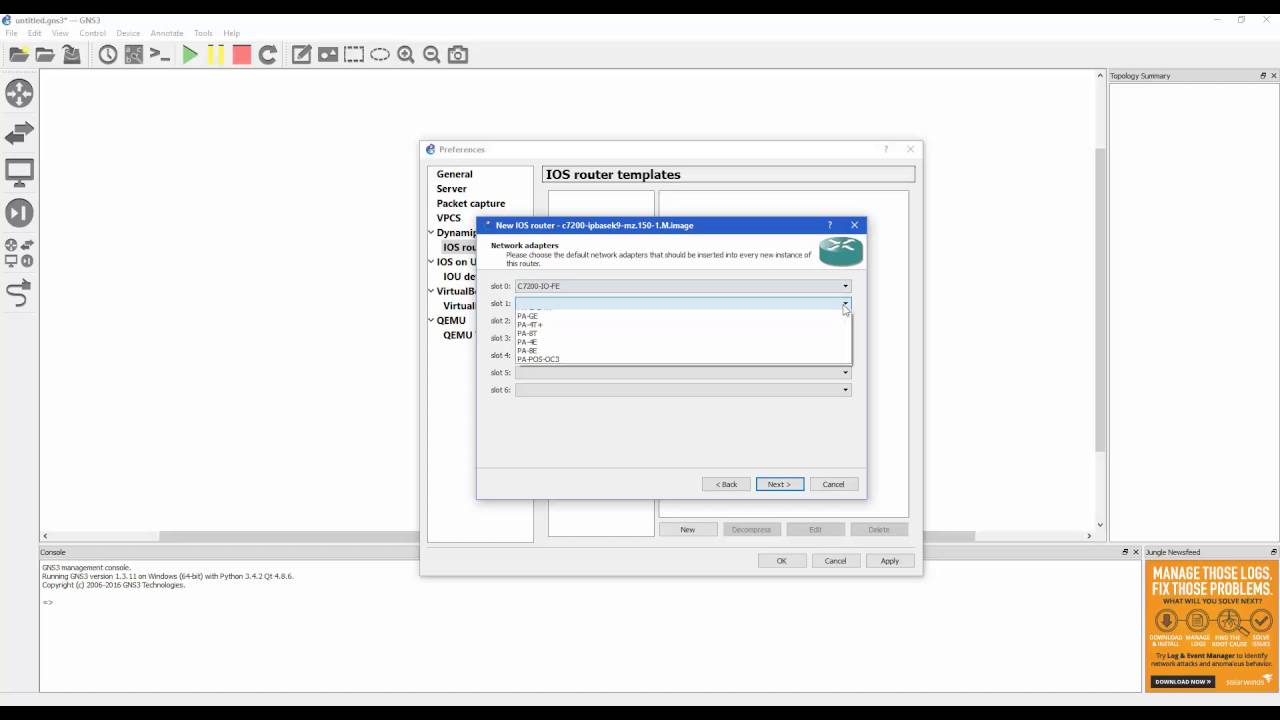The image size is (1280, 720).
Task: Open the Tools menu
Action: click(203, 33)
